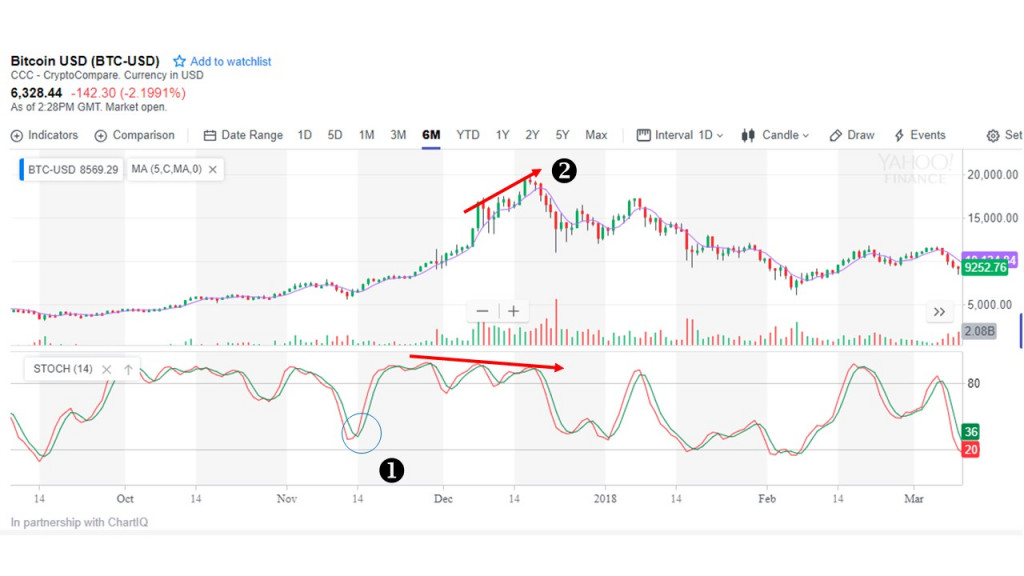Viewport: 1024px width, 576px height.
Task: Click the 2018 label on the time axis
Action: click(x=605, y=499)
